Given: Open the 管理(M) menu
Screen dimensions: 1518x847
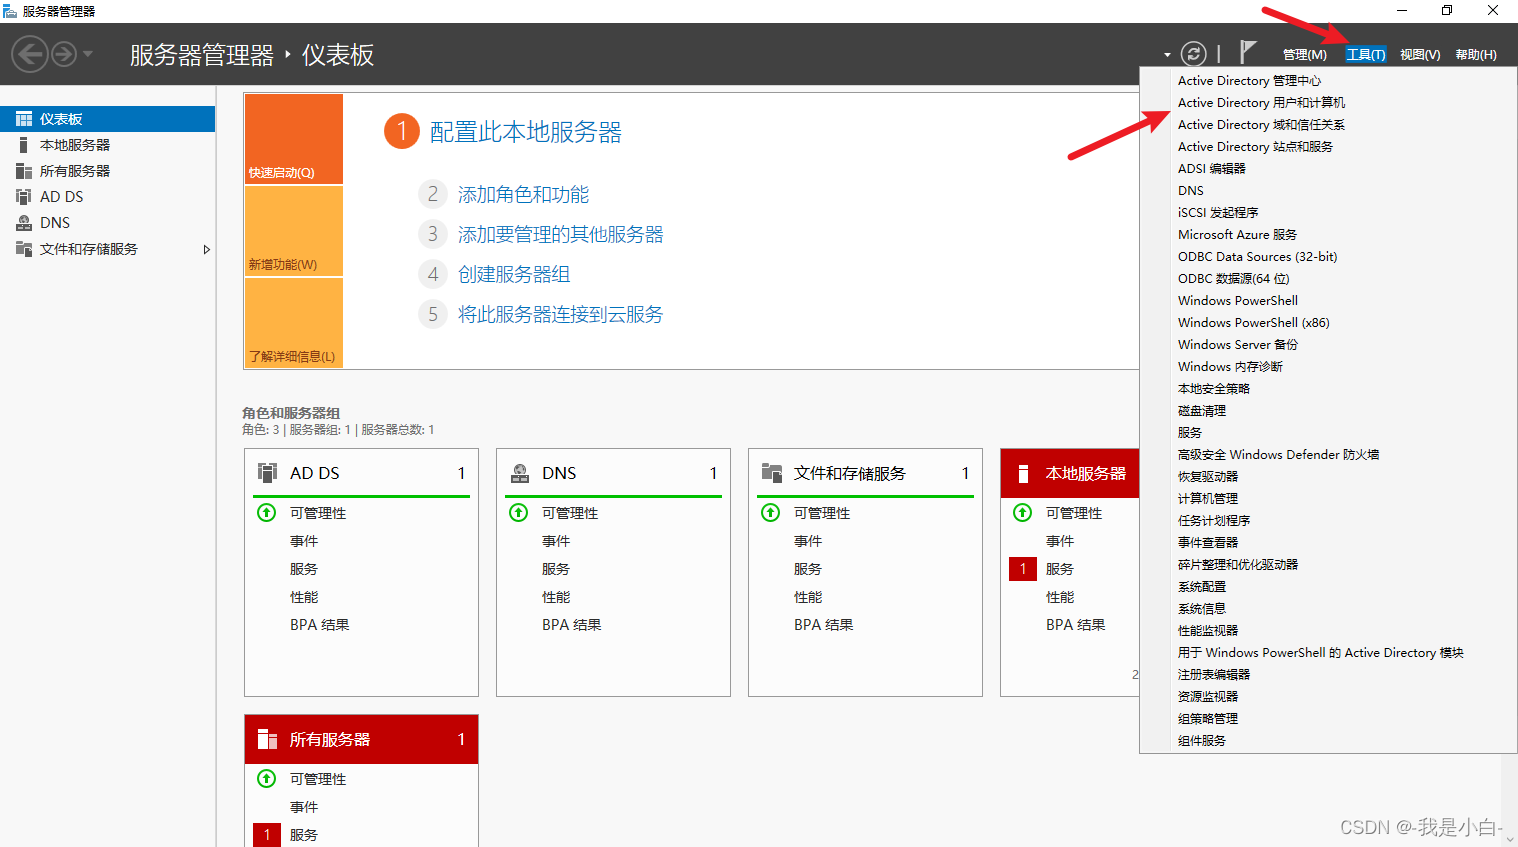Looking at the screenshot, I should coord(1304,55).
